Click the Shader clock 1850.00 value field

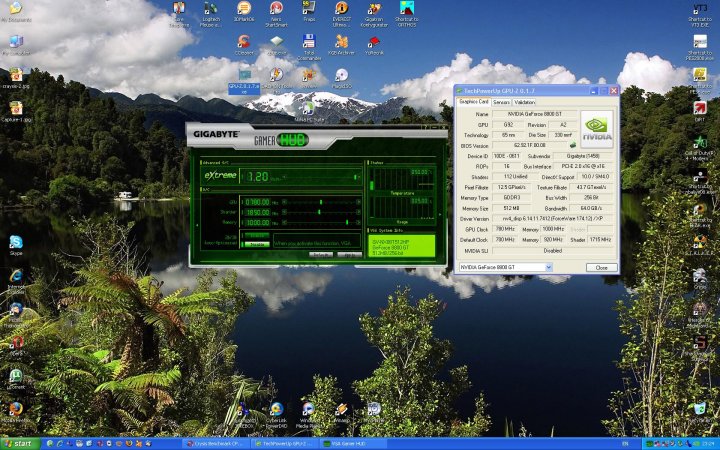[258, 212]
